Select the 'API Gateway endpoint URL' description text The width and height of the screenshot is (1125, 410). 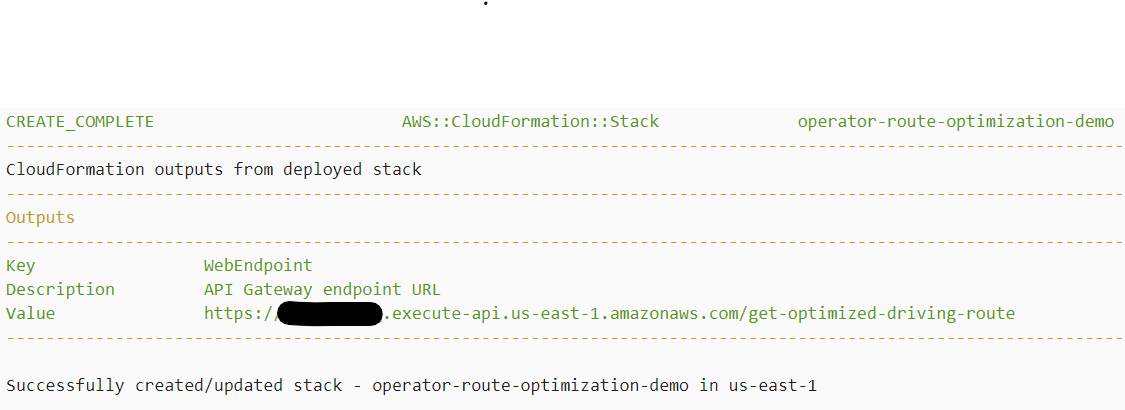click(316, 290)
